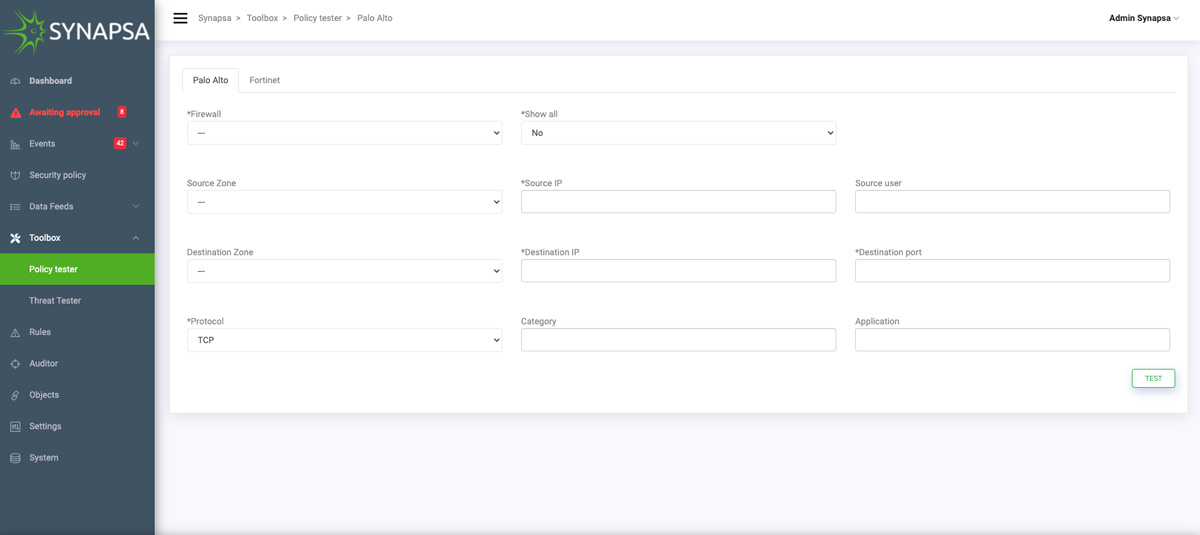
Task: Click Palo Alto breadcrumb text
Action: click(x=374, y=18)
